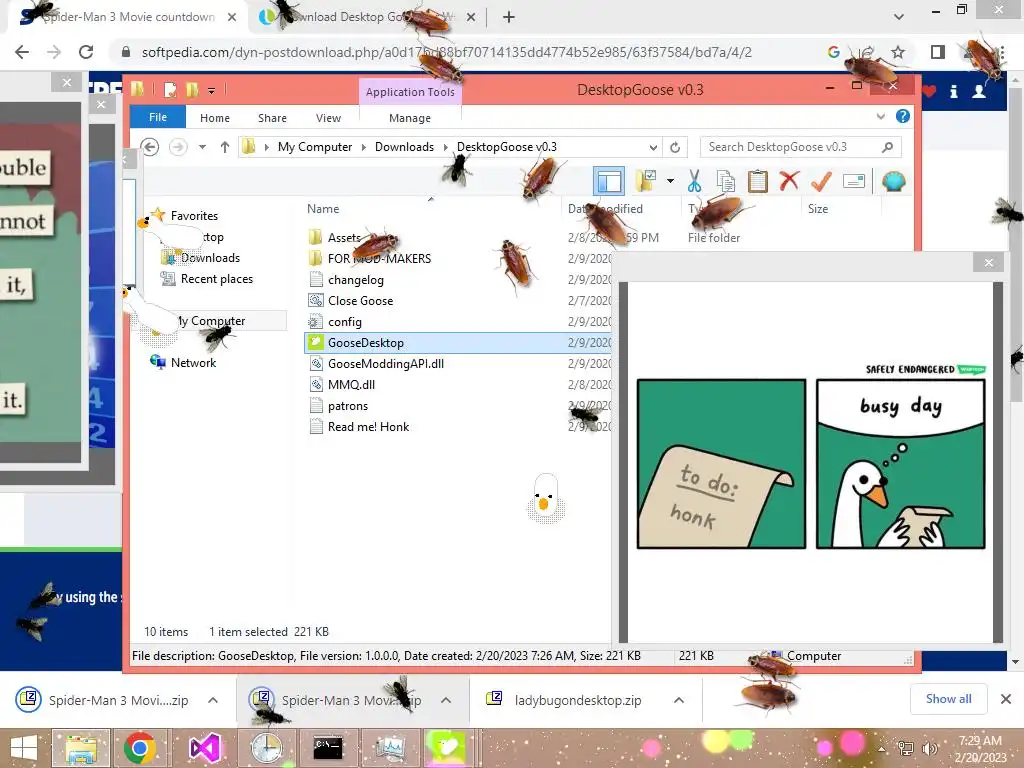Click the Chrome back arrow button
The height and width of the screenshot is (768, 1024).
point(22,52)
